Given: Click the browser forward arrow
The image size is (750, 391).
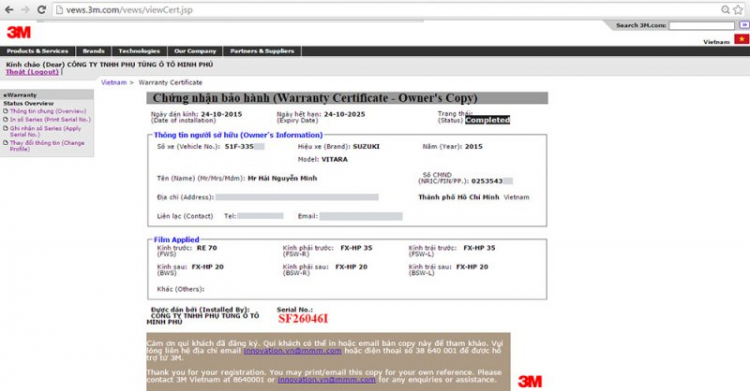Looking at the screenshot, I should point(25,10).
